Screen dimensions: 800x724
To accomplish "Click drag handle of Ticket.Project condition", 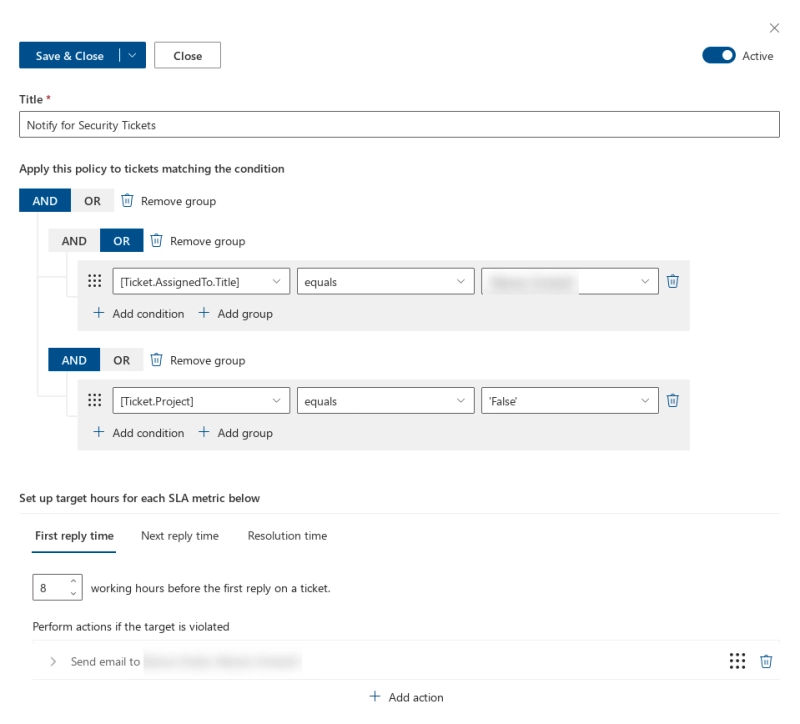I will [95, 401].
